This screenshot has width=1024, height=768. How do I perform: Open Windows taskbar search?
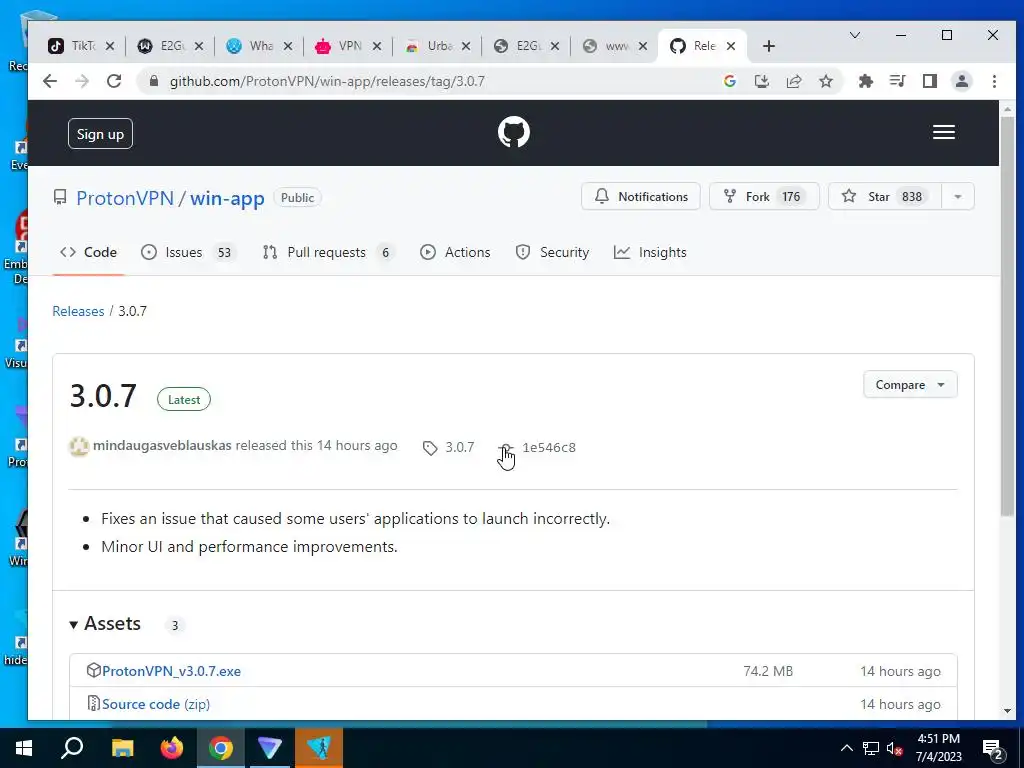point(72,748)
